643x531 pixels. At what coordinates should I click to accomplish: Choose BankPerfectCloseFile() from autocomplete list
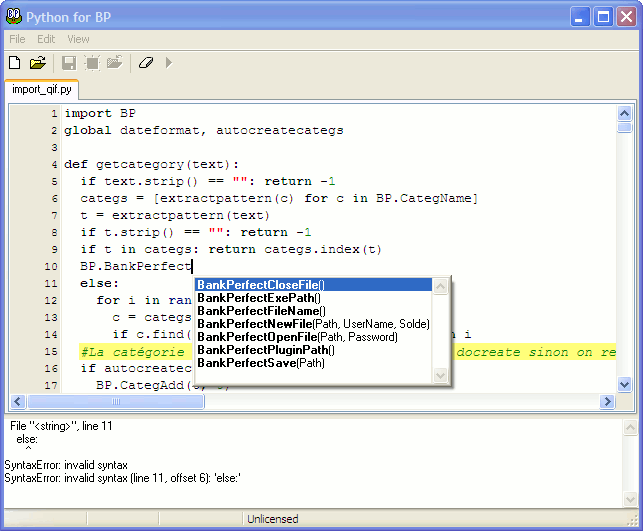coord(314,285)
